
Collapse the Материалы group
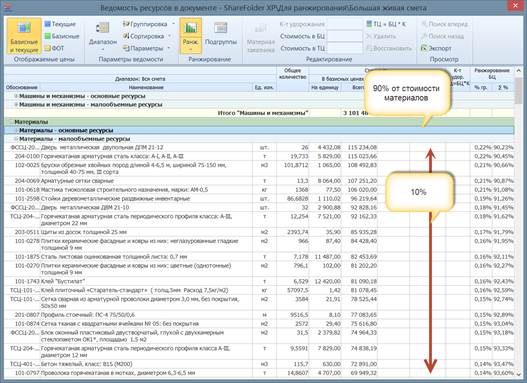[x=11, y=122]
